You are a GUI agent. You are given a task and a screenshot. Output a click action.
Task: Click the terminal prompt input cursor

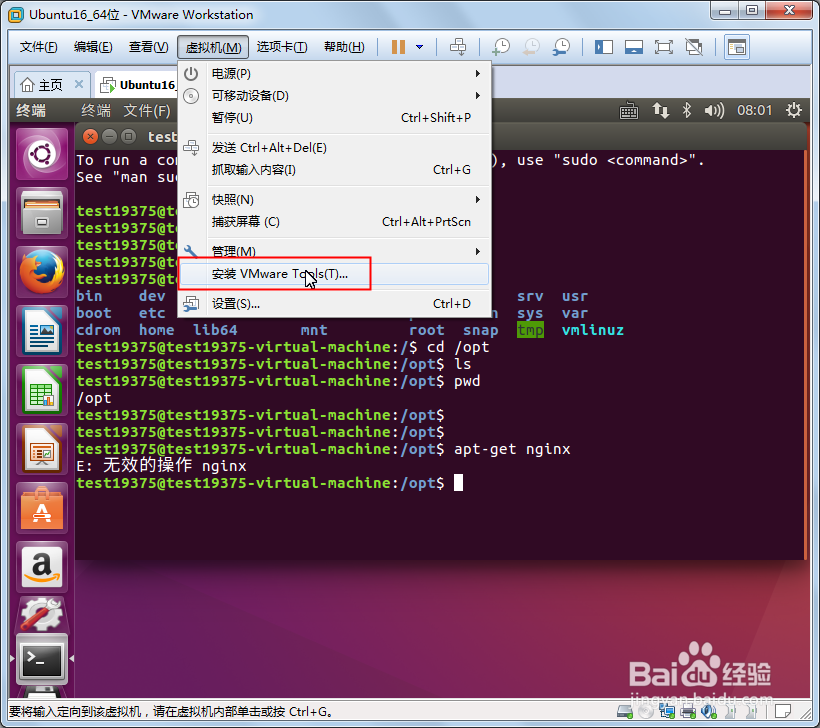458,483
